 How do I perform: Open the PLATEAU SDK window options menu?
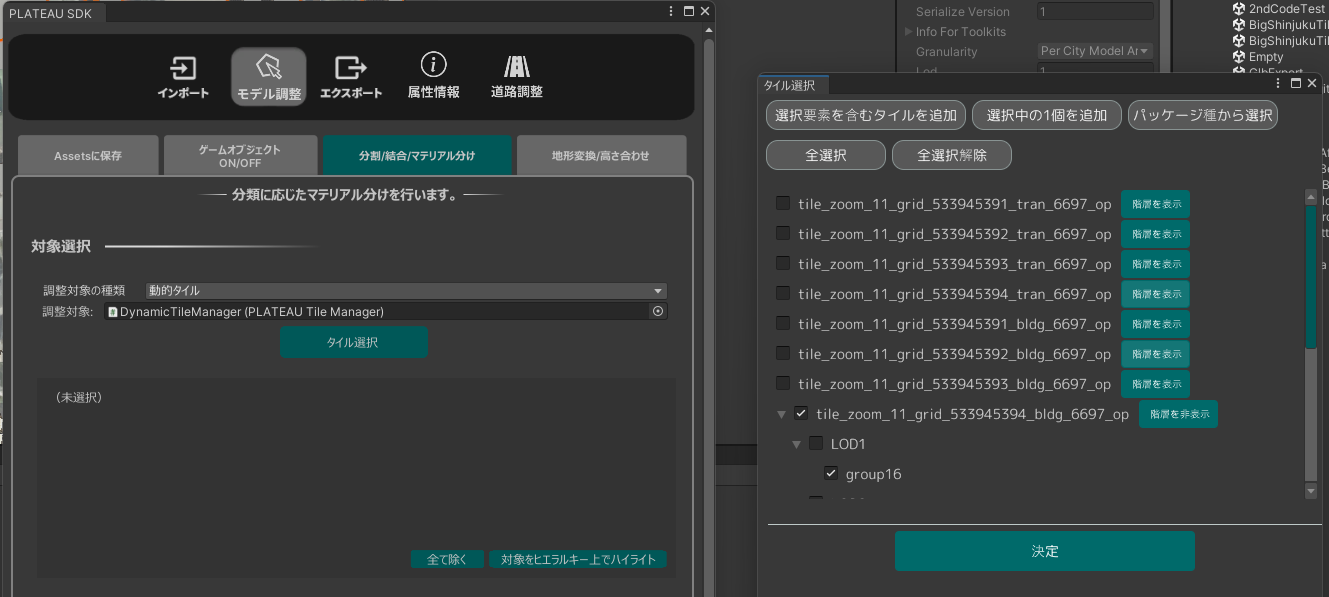[x=671, y=11]
